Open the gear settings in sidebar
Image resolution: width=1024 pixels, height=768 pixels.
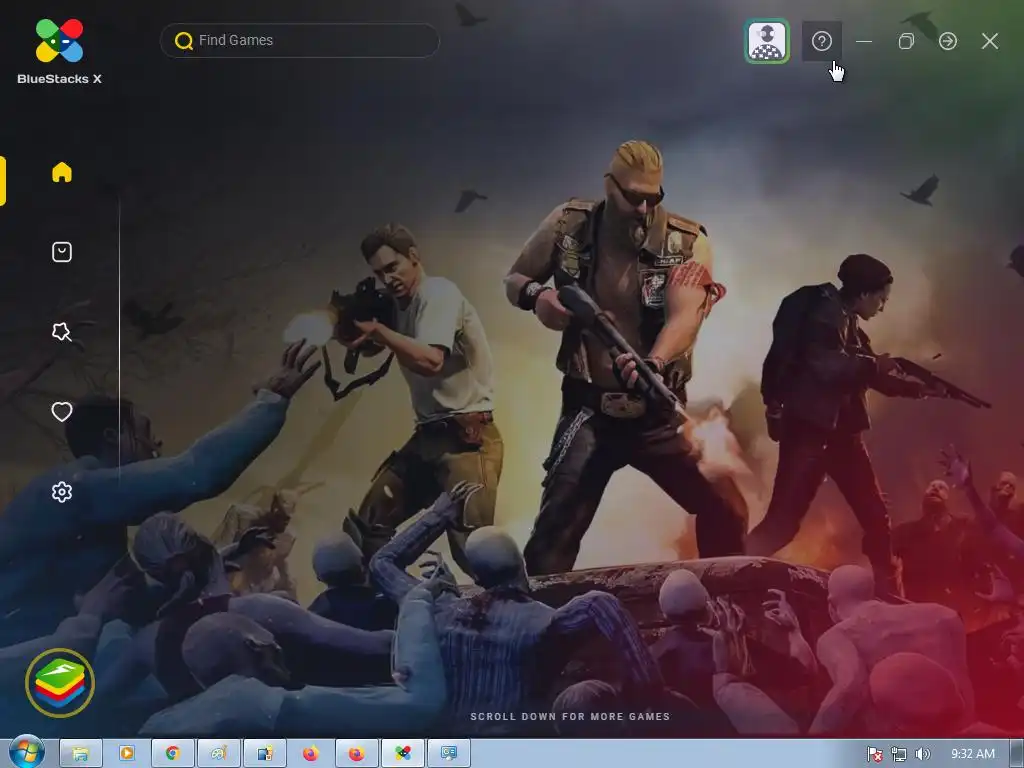pyautogui.click(x=62, y=492)
